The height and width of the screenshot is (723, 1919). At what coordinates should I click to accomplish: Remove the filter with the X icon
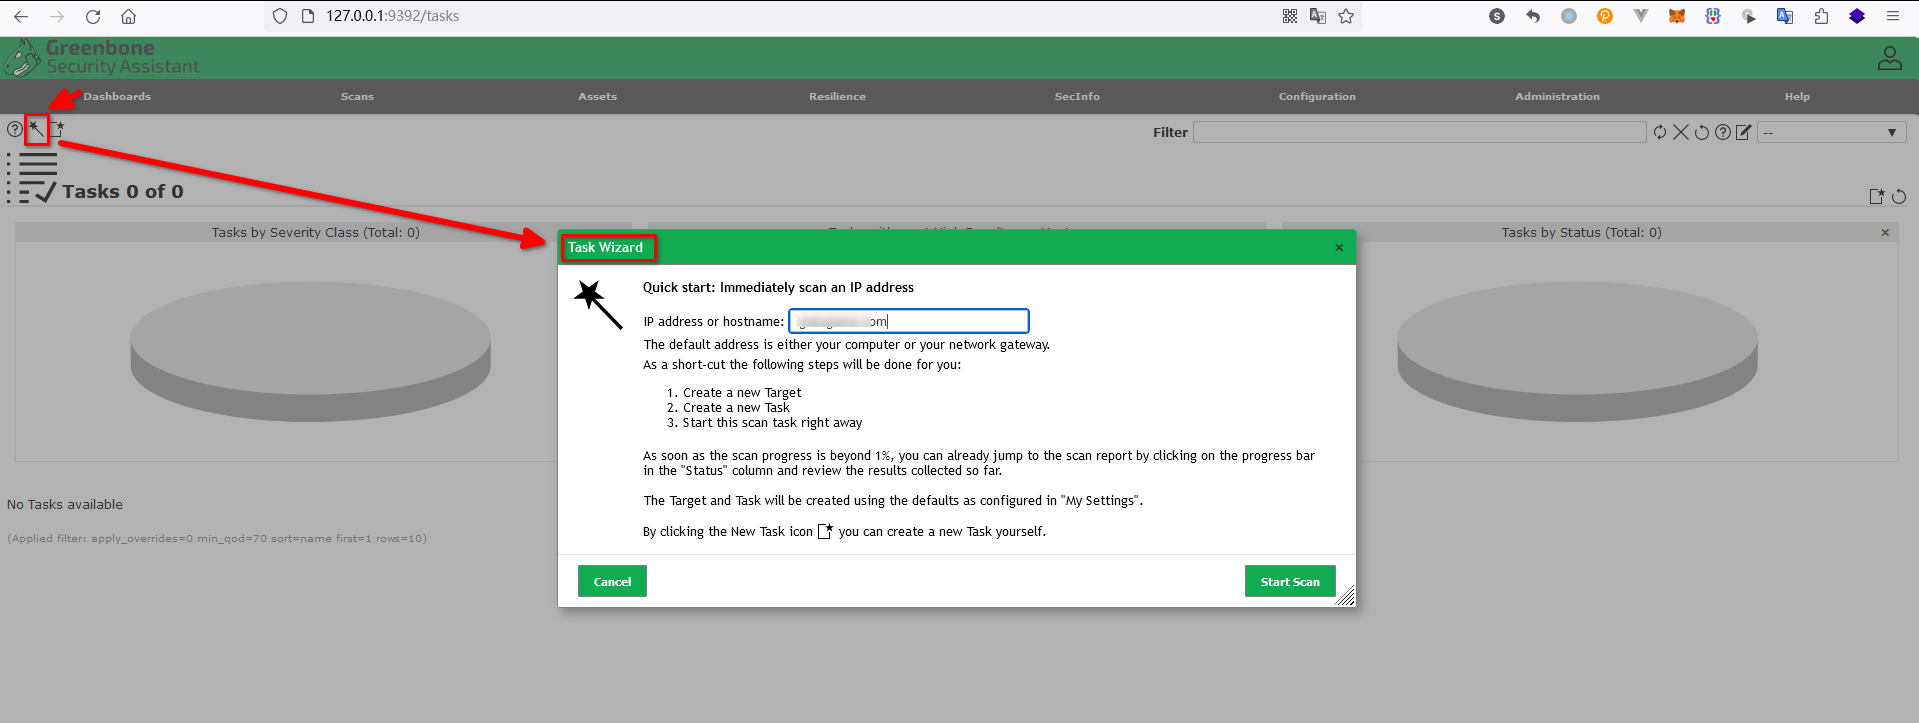pos(1681,132)
